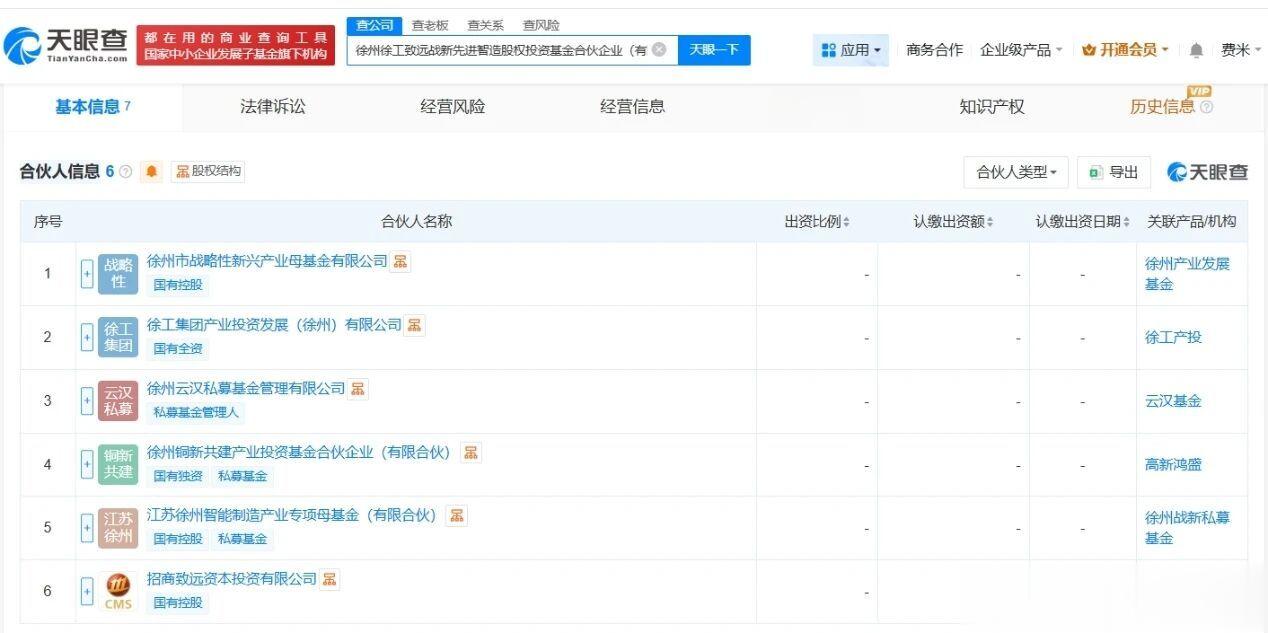Click the TianYanCha logo in the header
Viewport: 1268px width, 633px height.
pos(66,44)
